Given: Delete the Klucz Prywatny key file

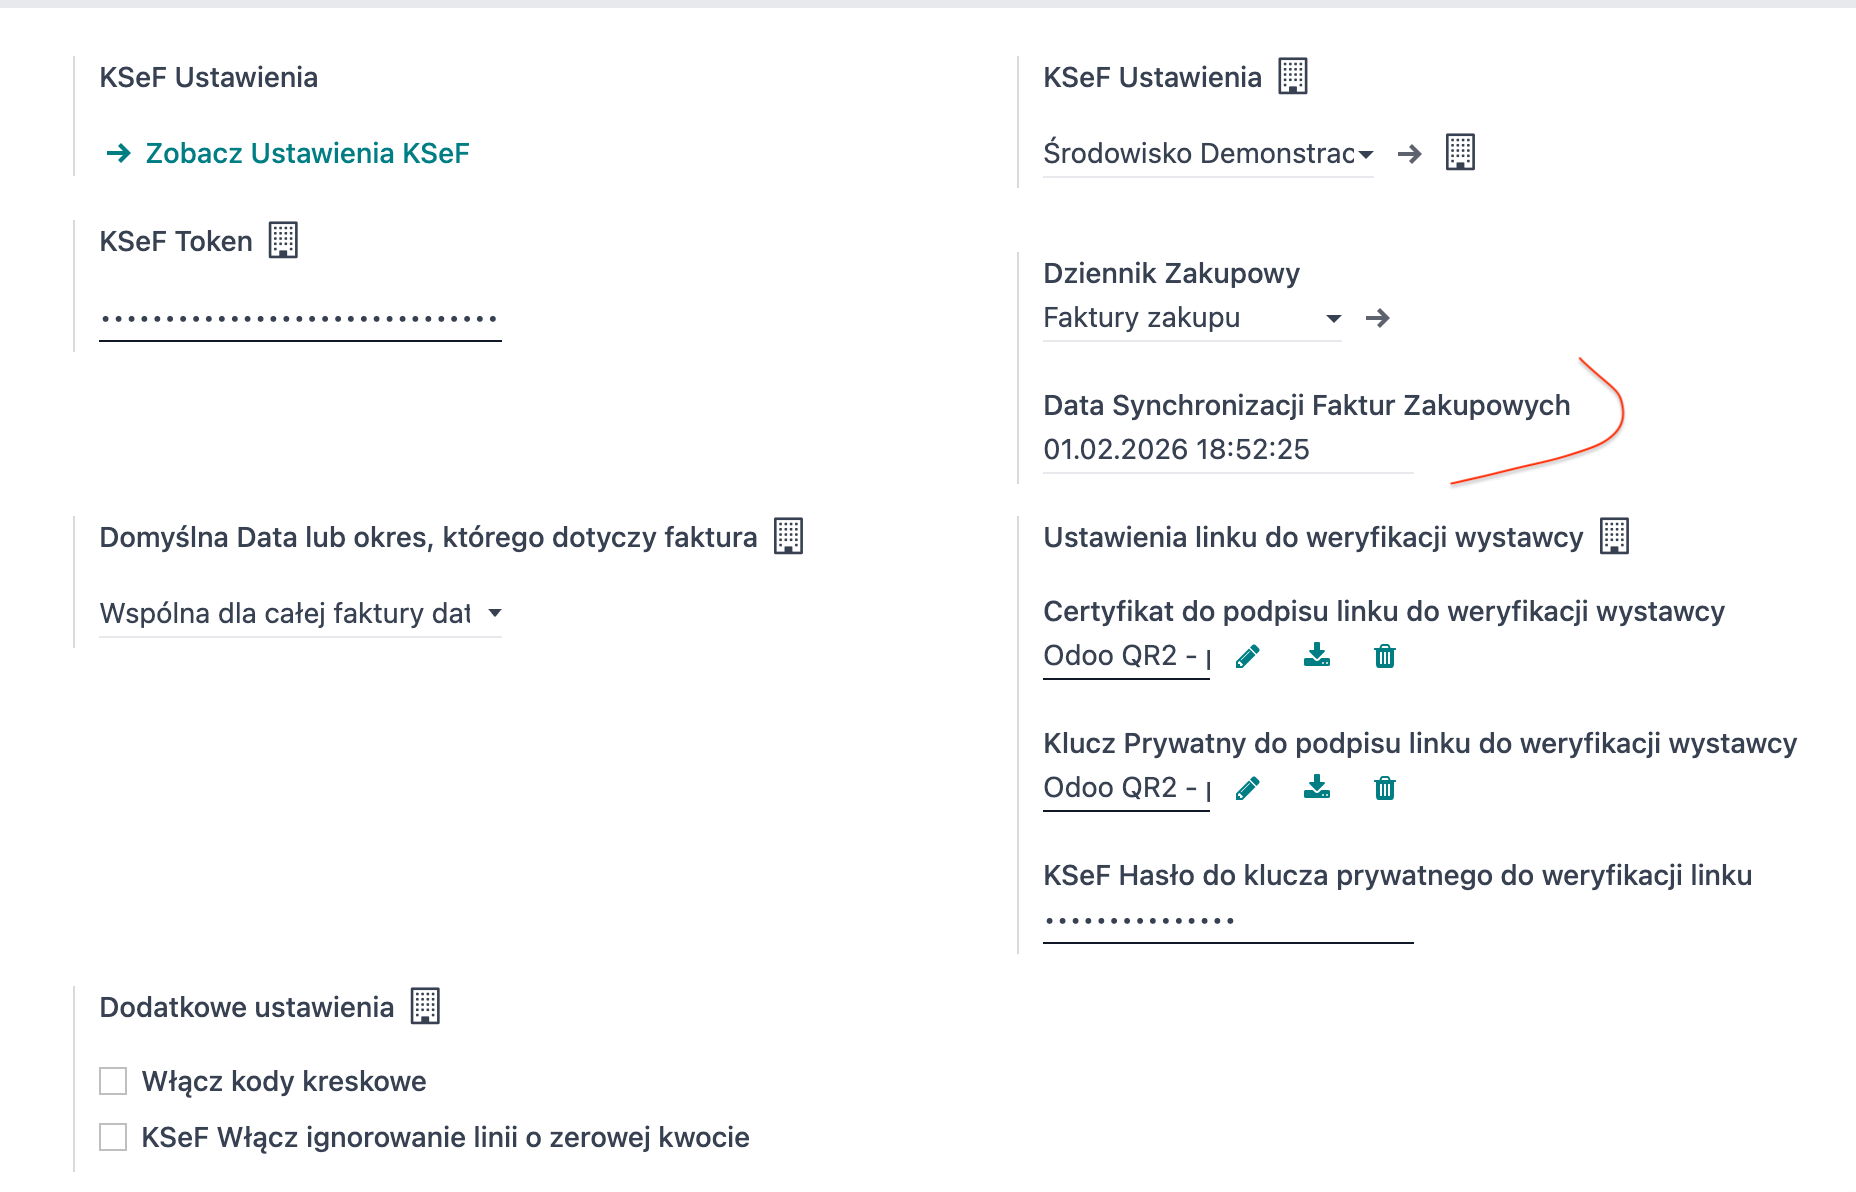Looking at the screenshot, I should coord(1385,789).
